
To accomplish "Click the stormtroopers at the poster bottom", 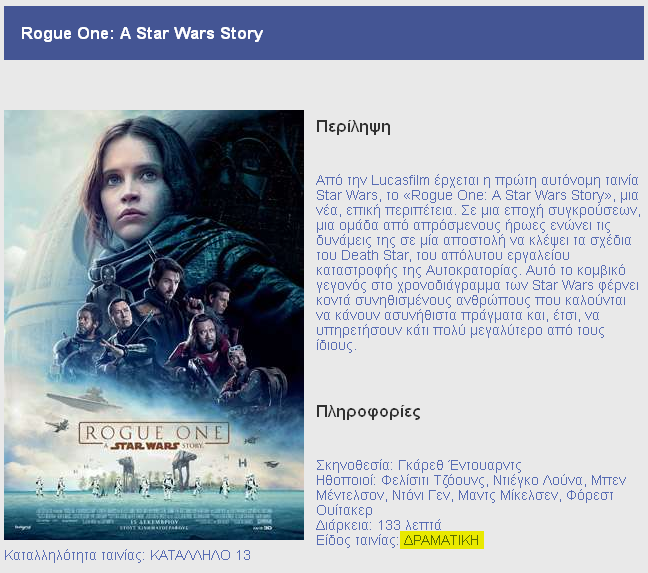I will point(150,488).
